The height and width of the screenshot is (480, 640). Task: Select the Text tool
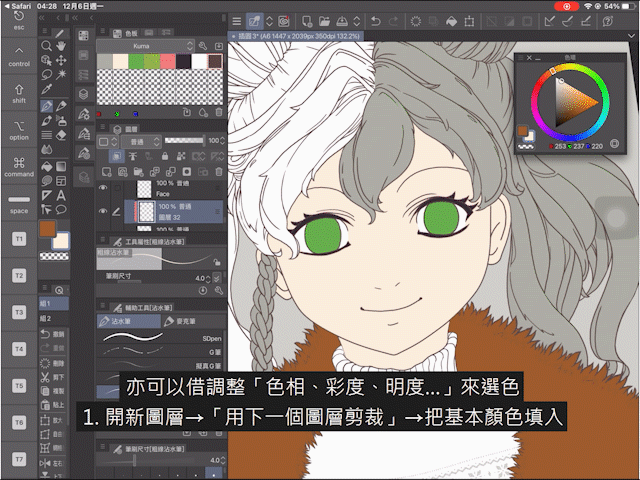pyautogui.click(x=61, y=196)
